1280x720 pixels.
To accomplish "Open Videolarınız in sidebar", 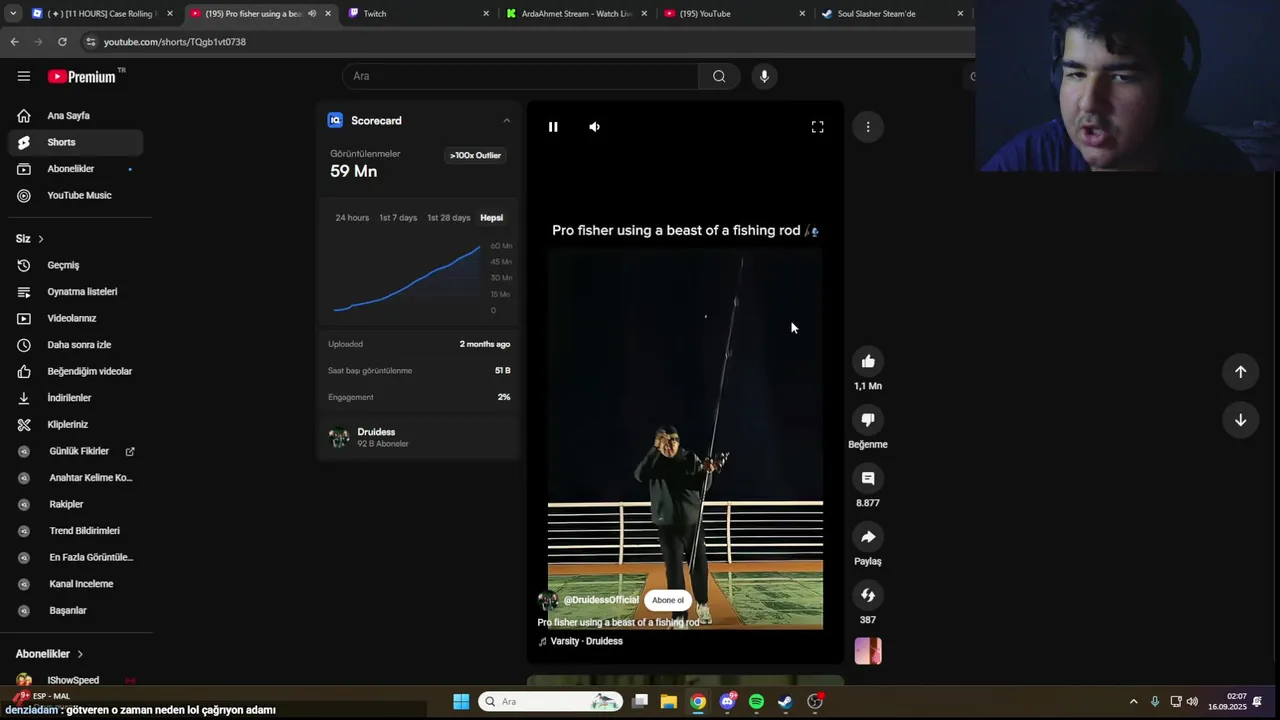I will [x=76, y=318].
